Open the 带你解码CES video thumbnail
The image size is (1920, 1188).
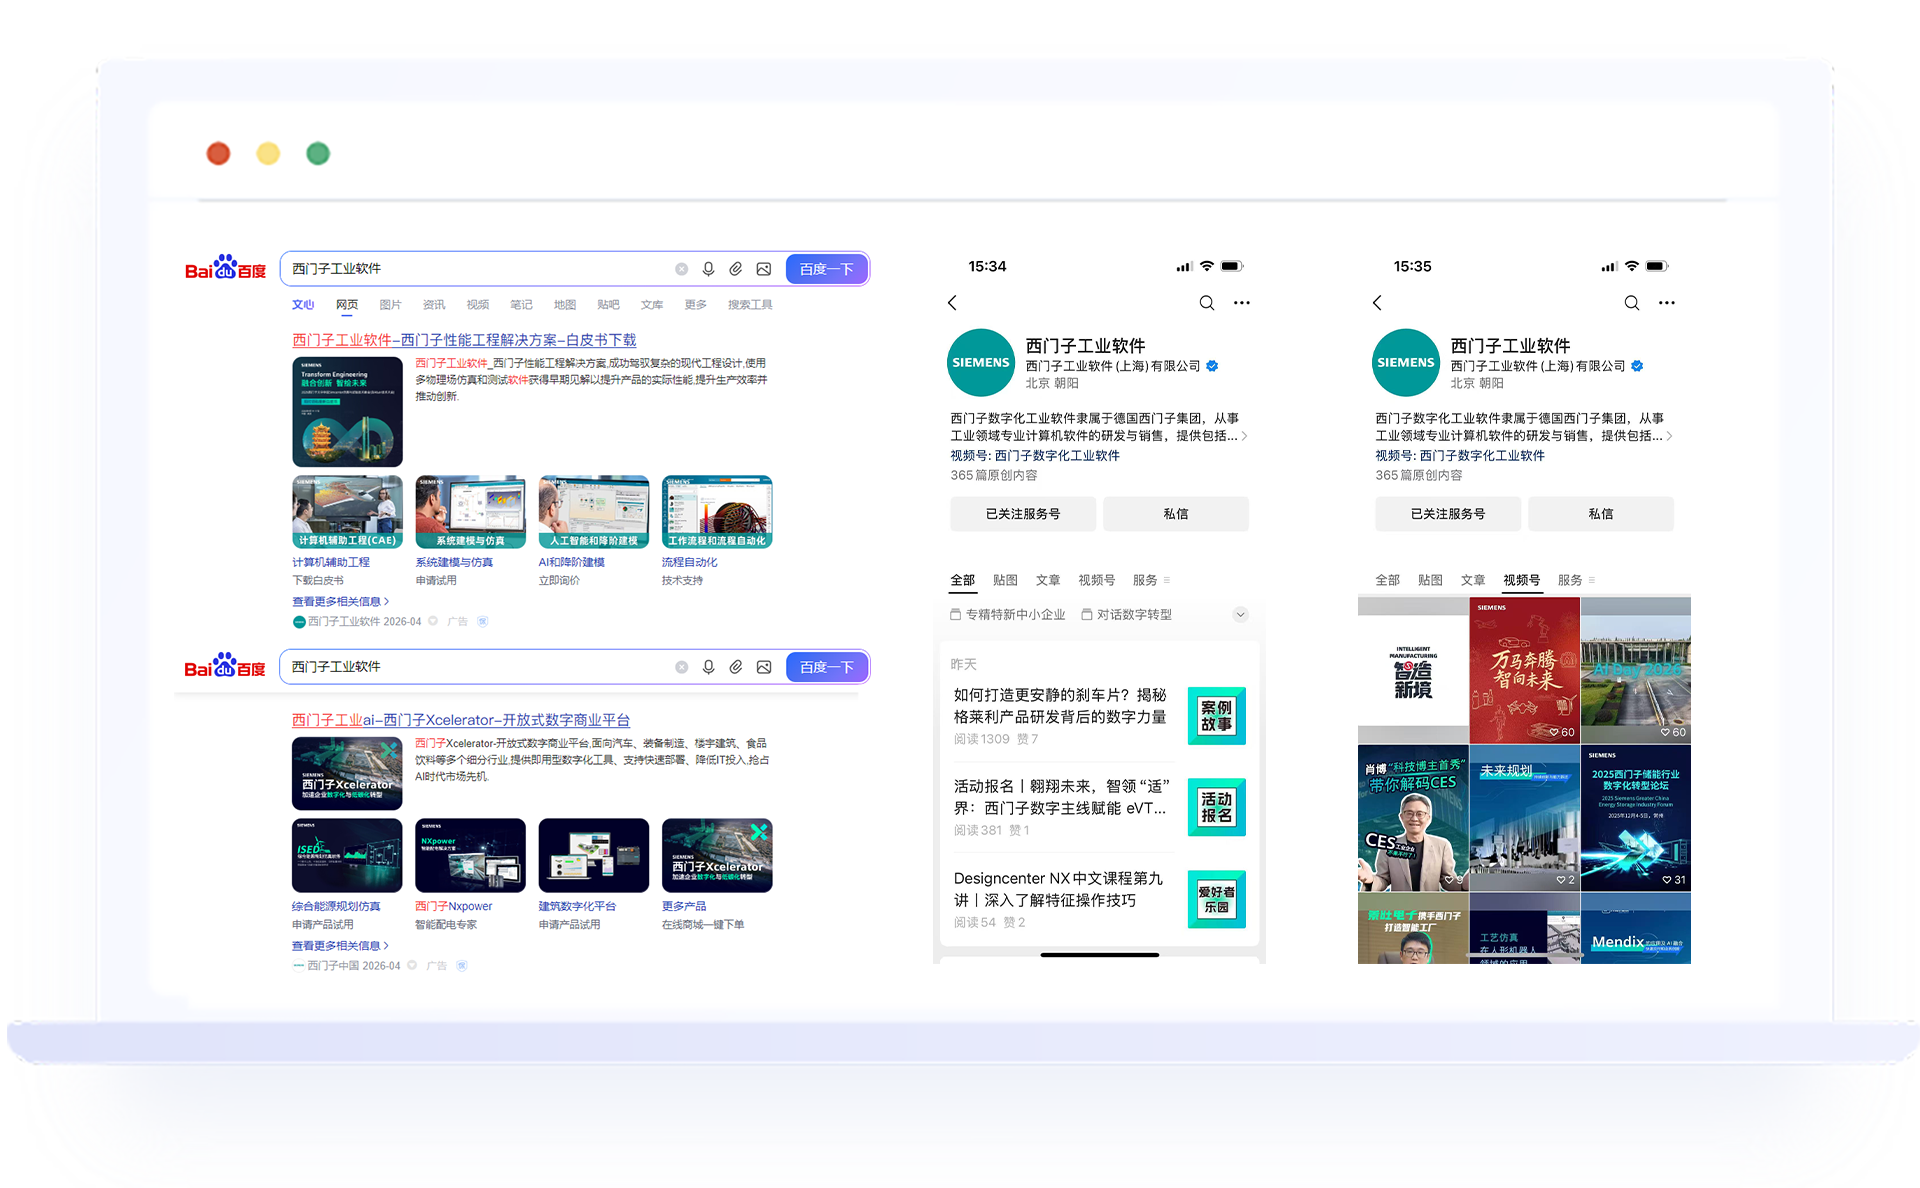tap(1413, 818)
